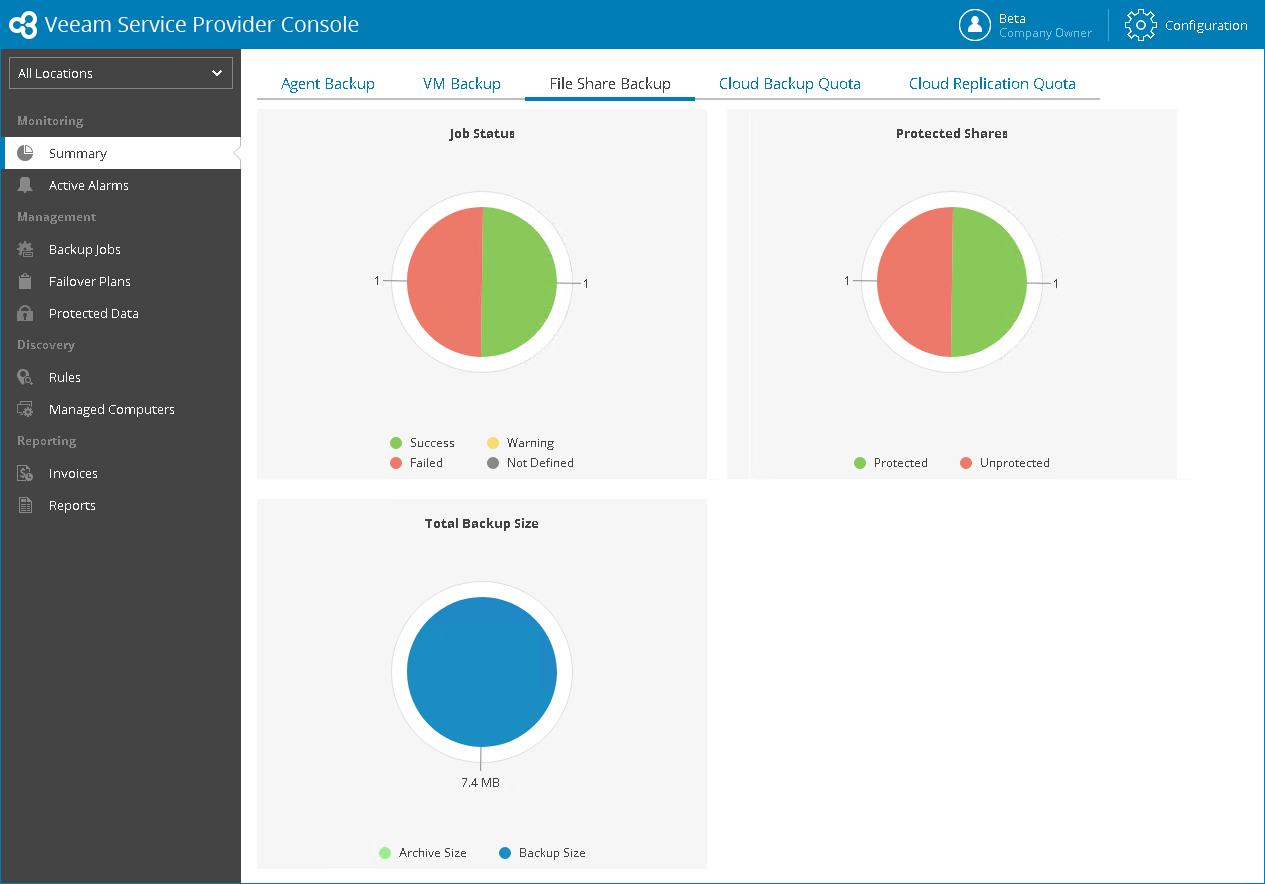Image resolution: width=1265 pixels, height=884 pixels.
Task: Toggle the Protected legend item
Action: 891,463
